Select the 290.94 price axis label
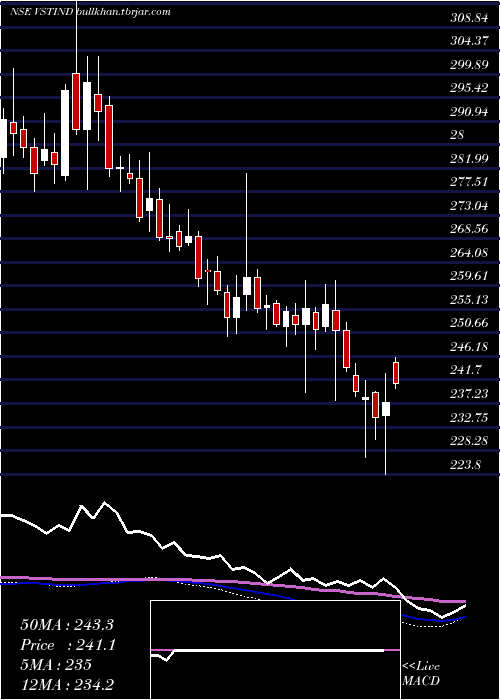This screenshot has height=700, width=500. (x=469, y=112)
